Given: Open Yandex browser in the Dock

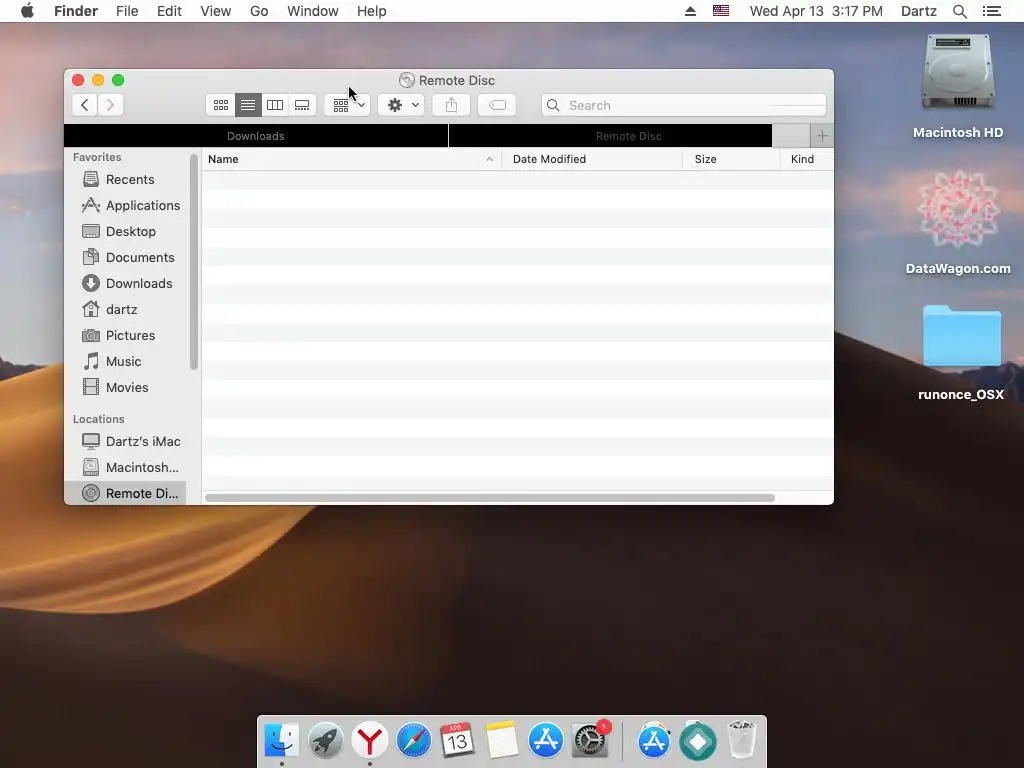Looking at the screenshot, I should pos(370,741).
